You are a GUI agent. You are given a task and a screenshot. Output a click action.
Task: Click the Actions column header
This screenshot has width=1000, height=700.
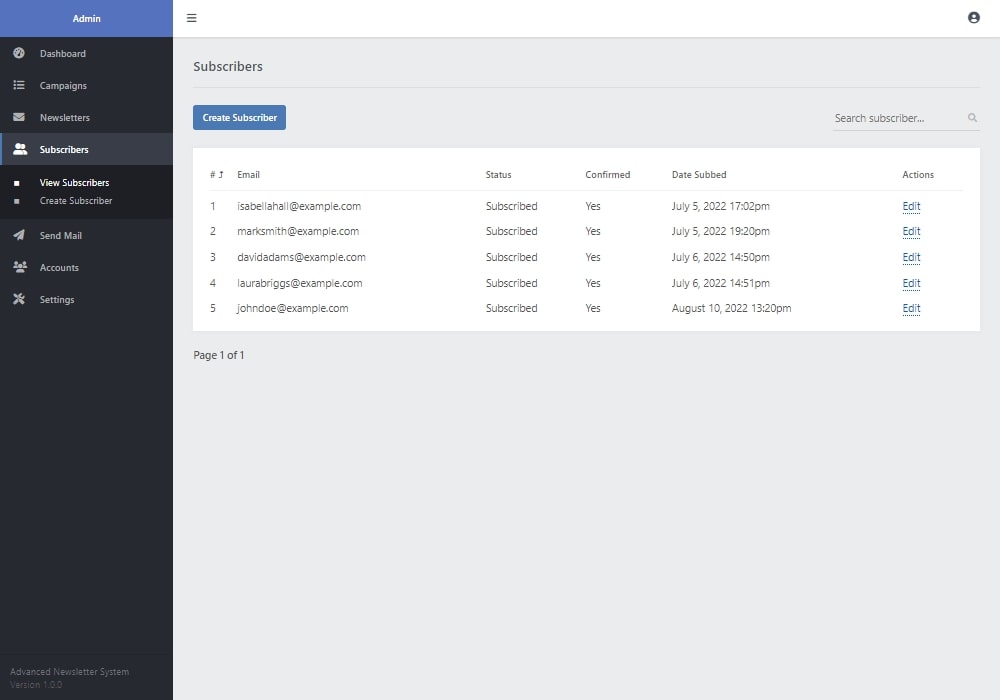click(x=918, y=174)
